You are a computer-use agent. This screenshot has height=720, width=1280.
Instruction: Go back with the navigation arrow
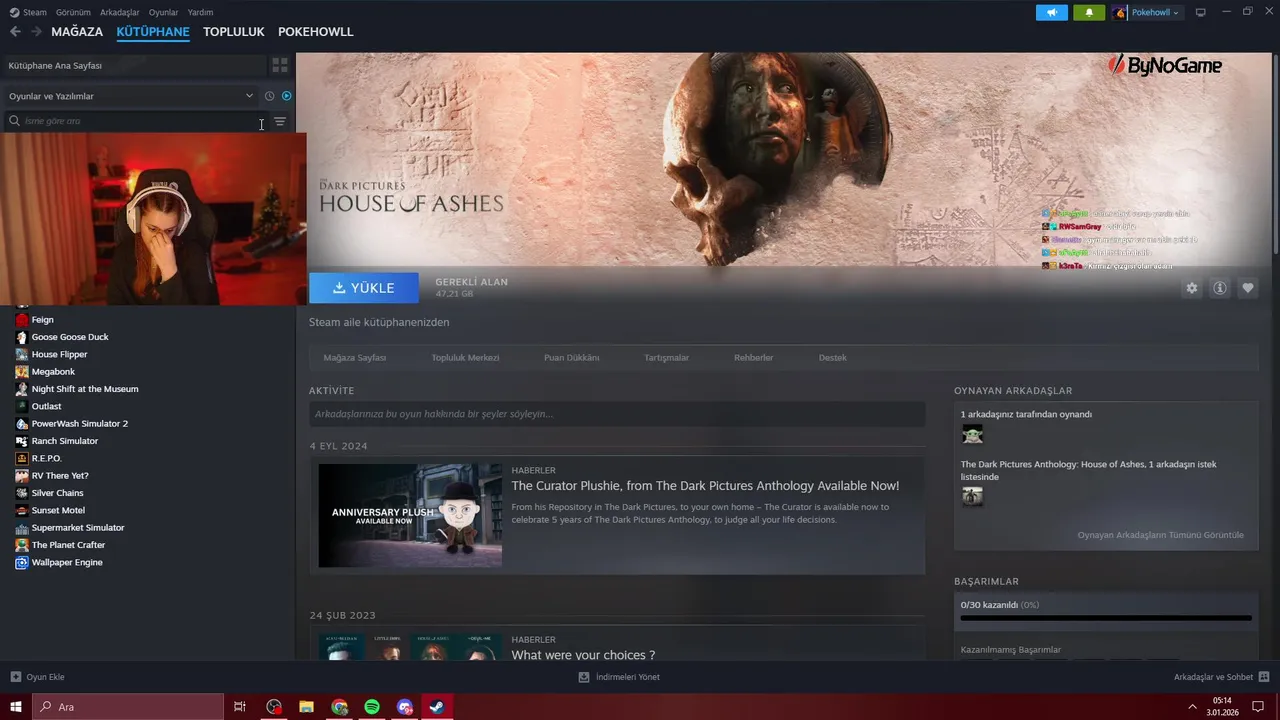pyautogui.click(x=15, y=32)
